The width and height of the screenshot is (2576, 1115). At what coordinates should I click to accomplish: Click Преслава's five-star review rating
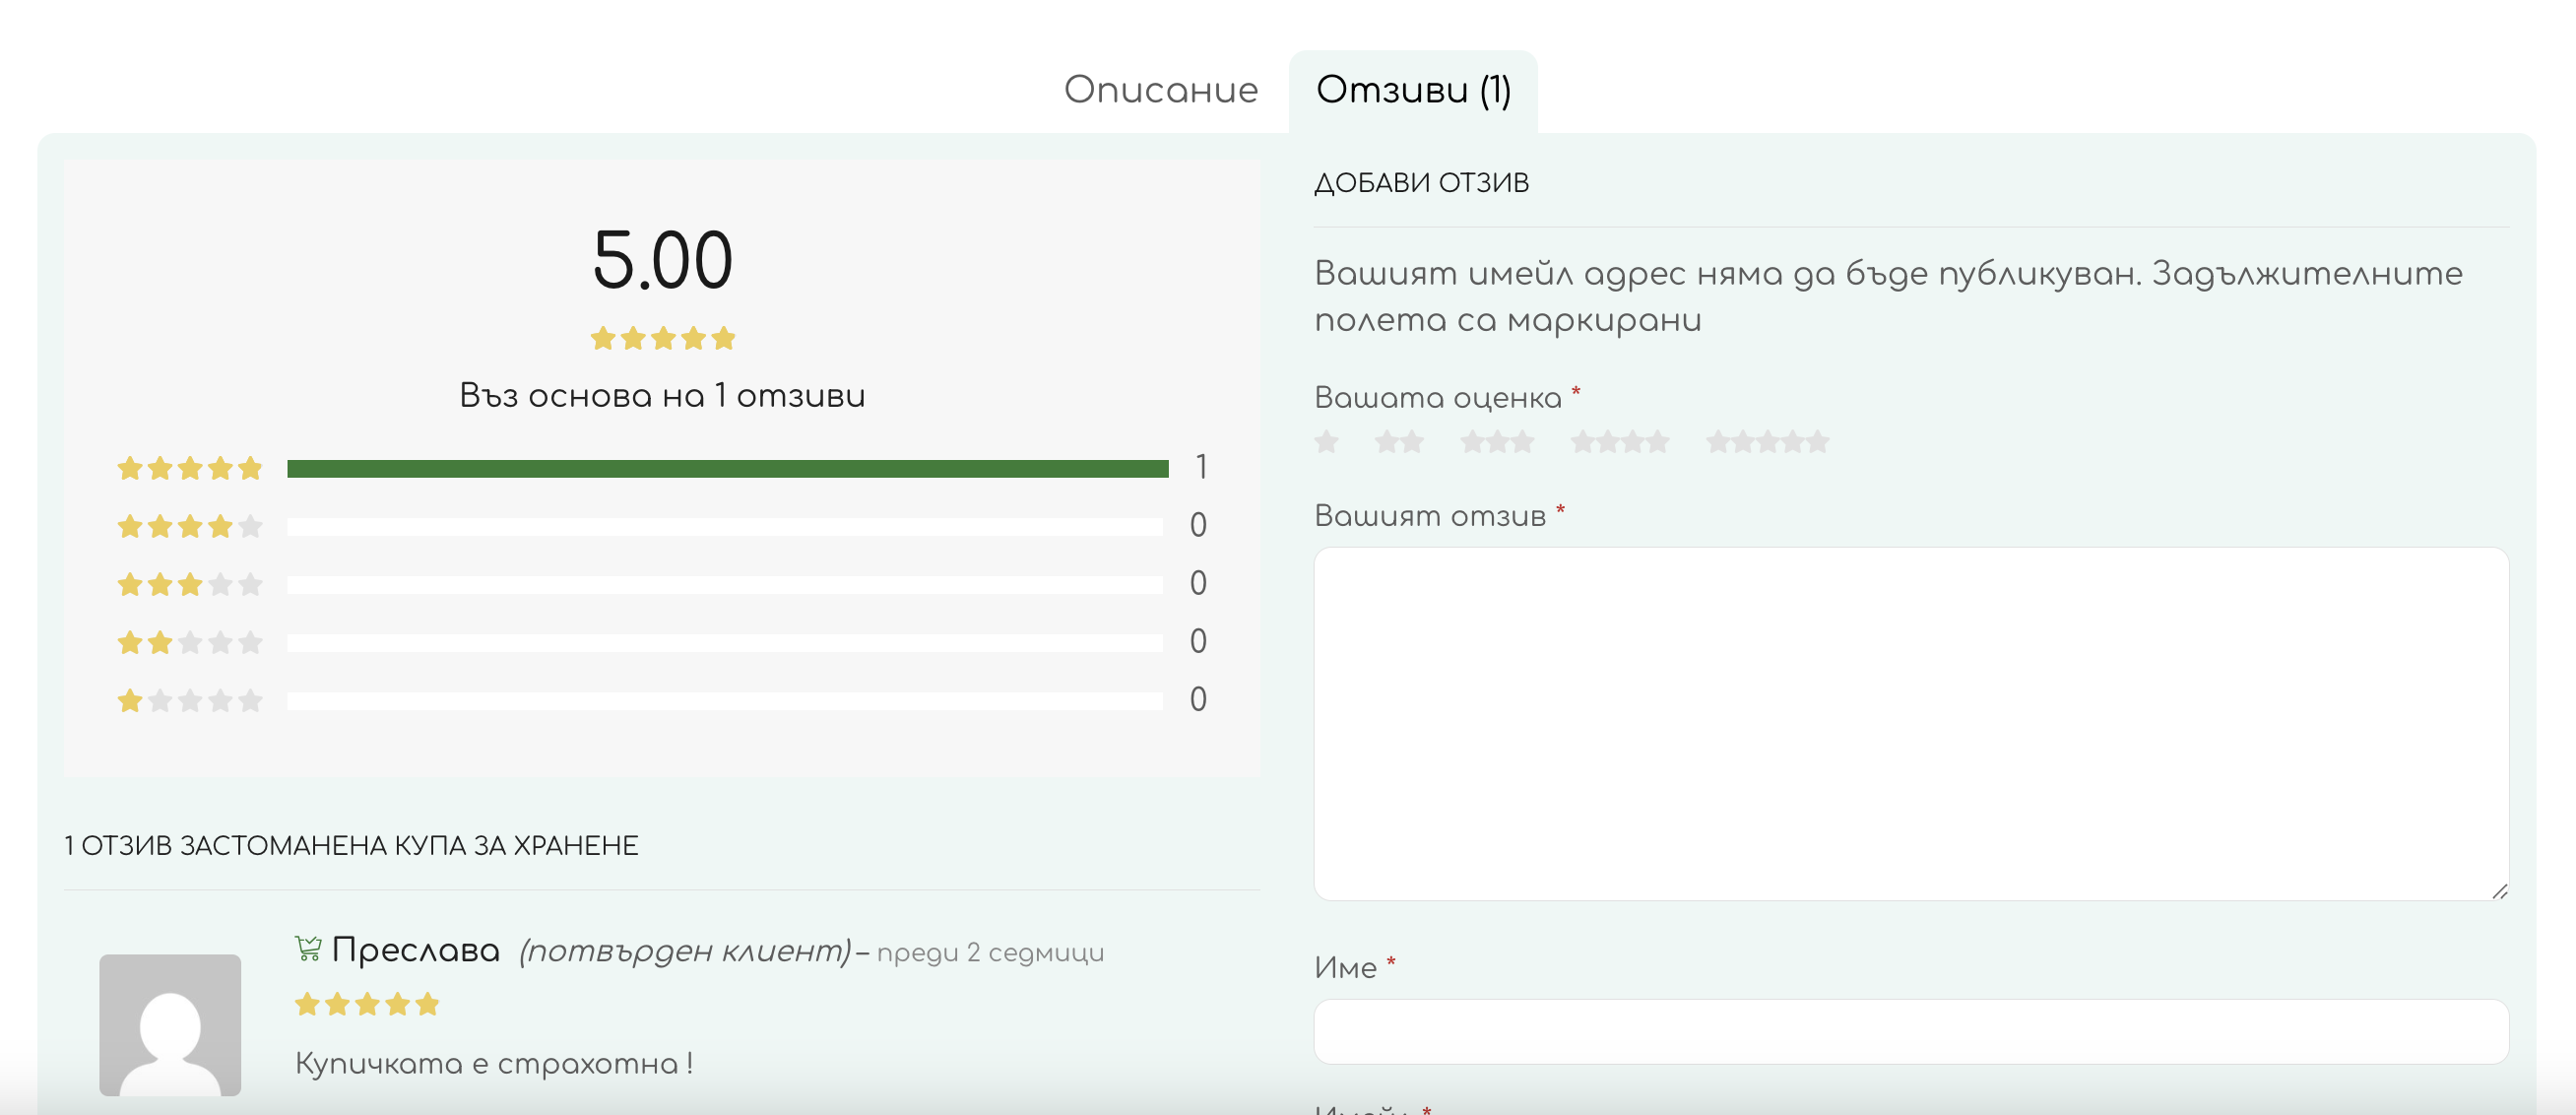pos(367,1004)
